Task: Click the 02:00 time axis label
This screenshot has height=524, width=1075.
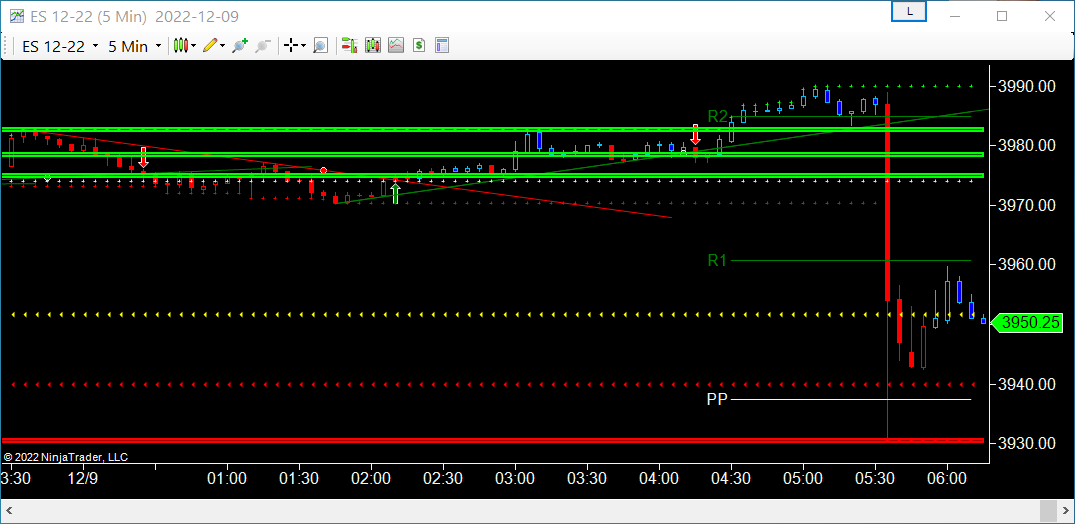Action: [371, 477]
